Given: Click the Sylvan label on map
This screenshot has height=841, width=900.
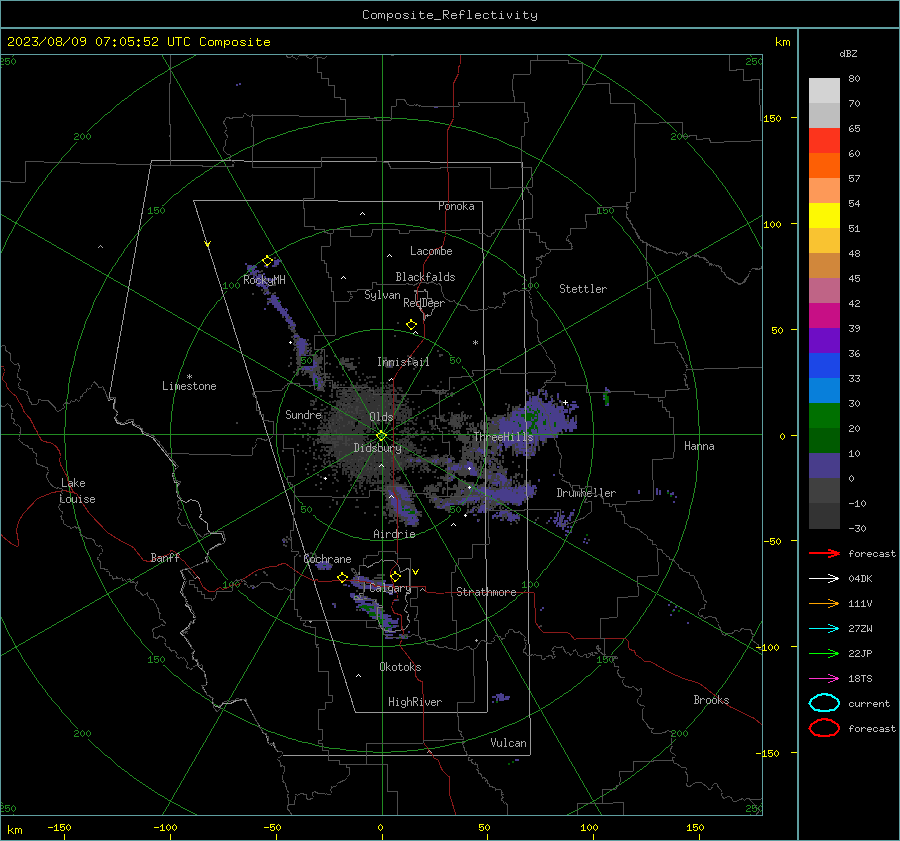Looking at the screenshot, I should pos(382,295).
